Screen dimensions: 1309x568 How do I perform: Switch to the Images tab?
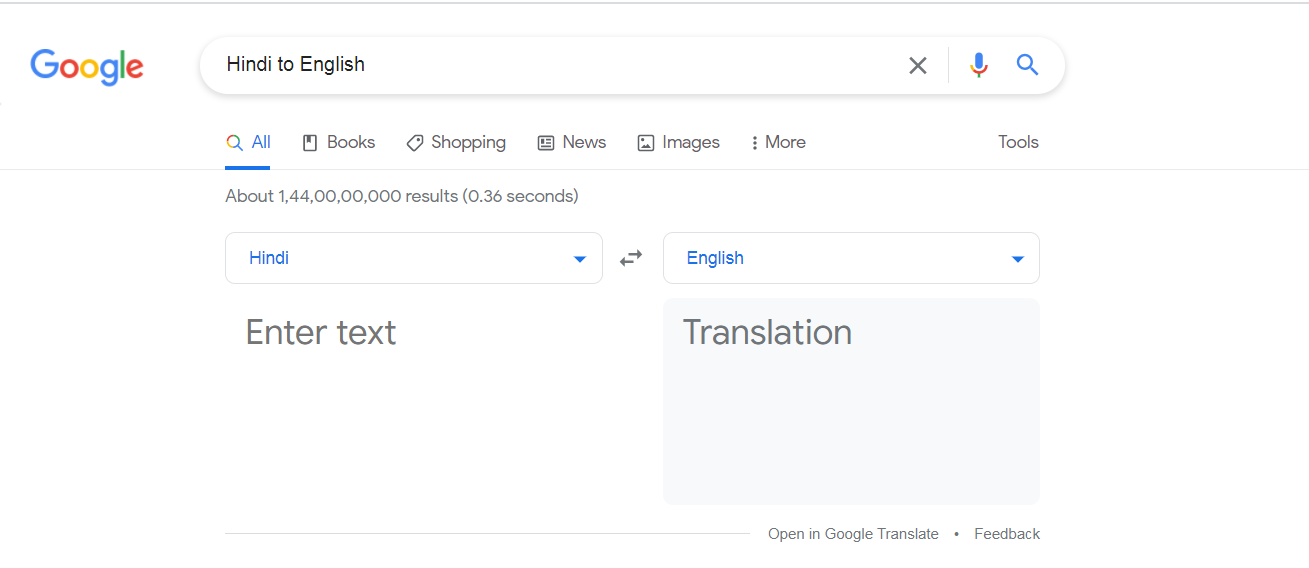(x=678, y=143)
